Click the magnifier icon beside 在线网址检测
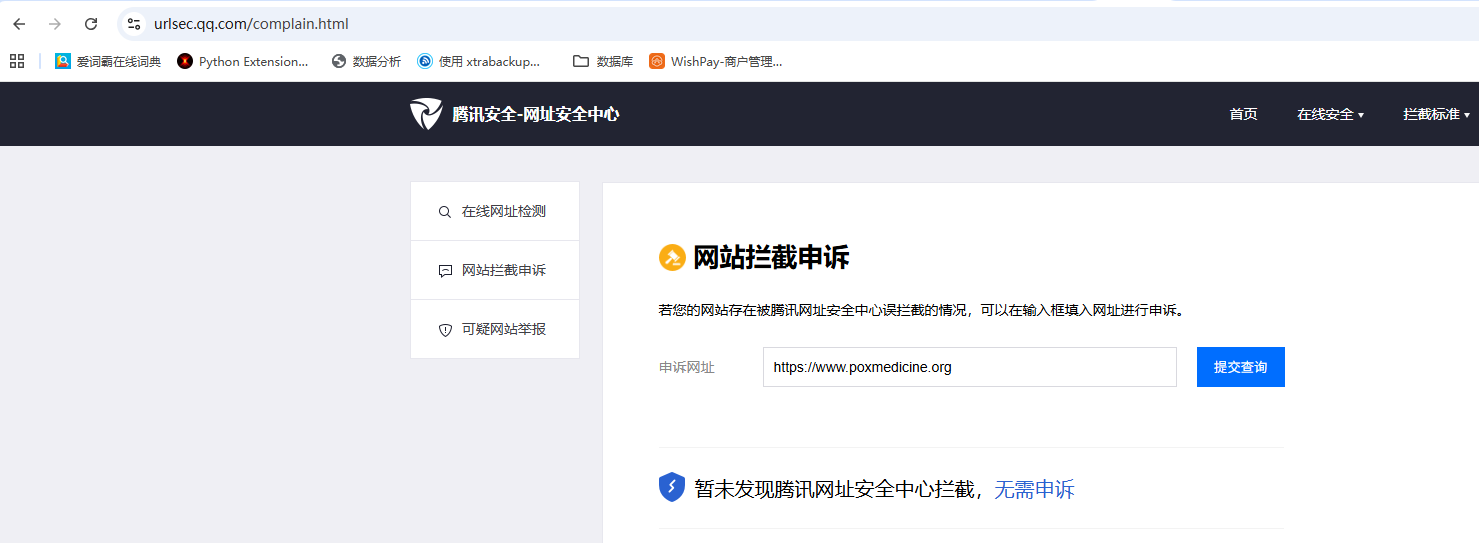 [x=445, y=212]
